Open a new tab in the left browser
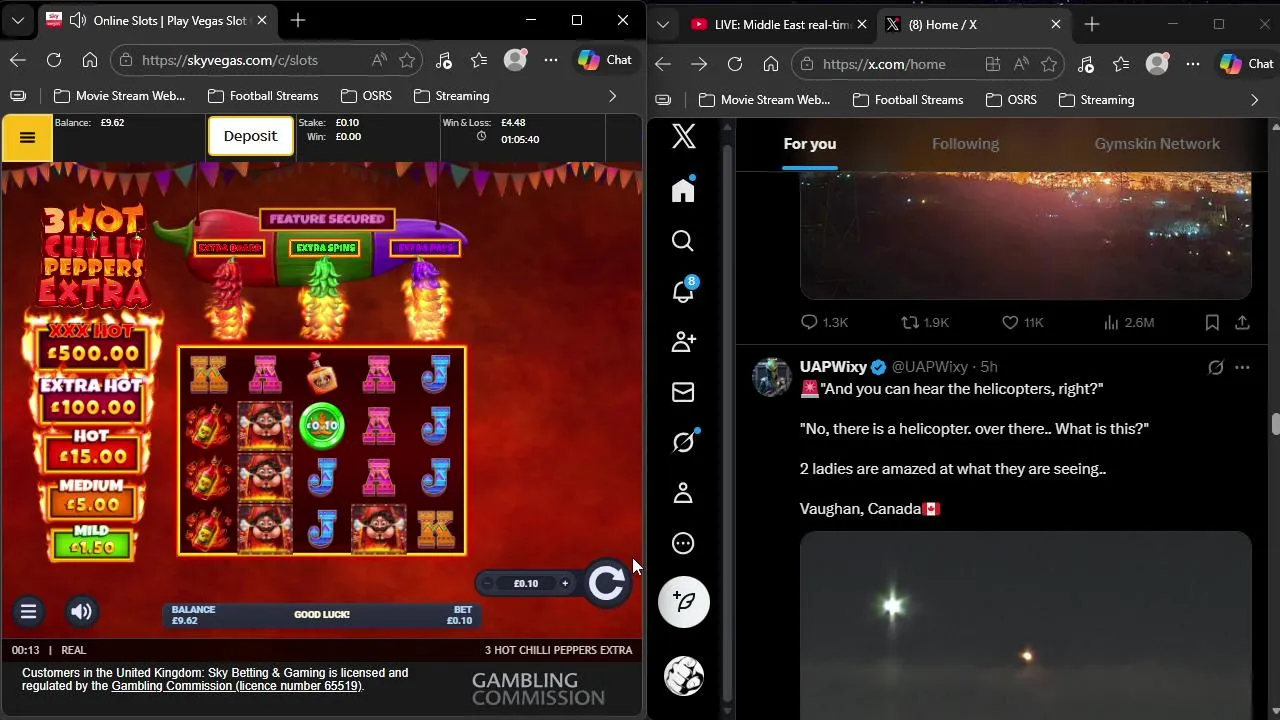Viewport: 1280px width, 720px height. 298,20
